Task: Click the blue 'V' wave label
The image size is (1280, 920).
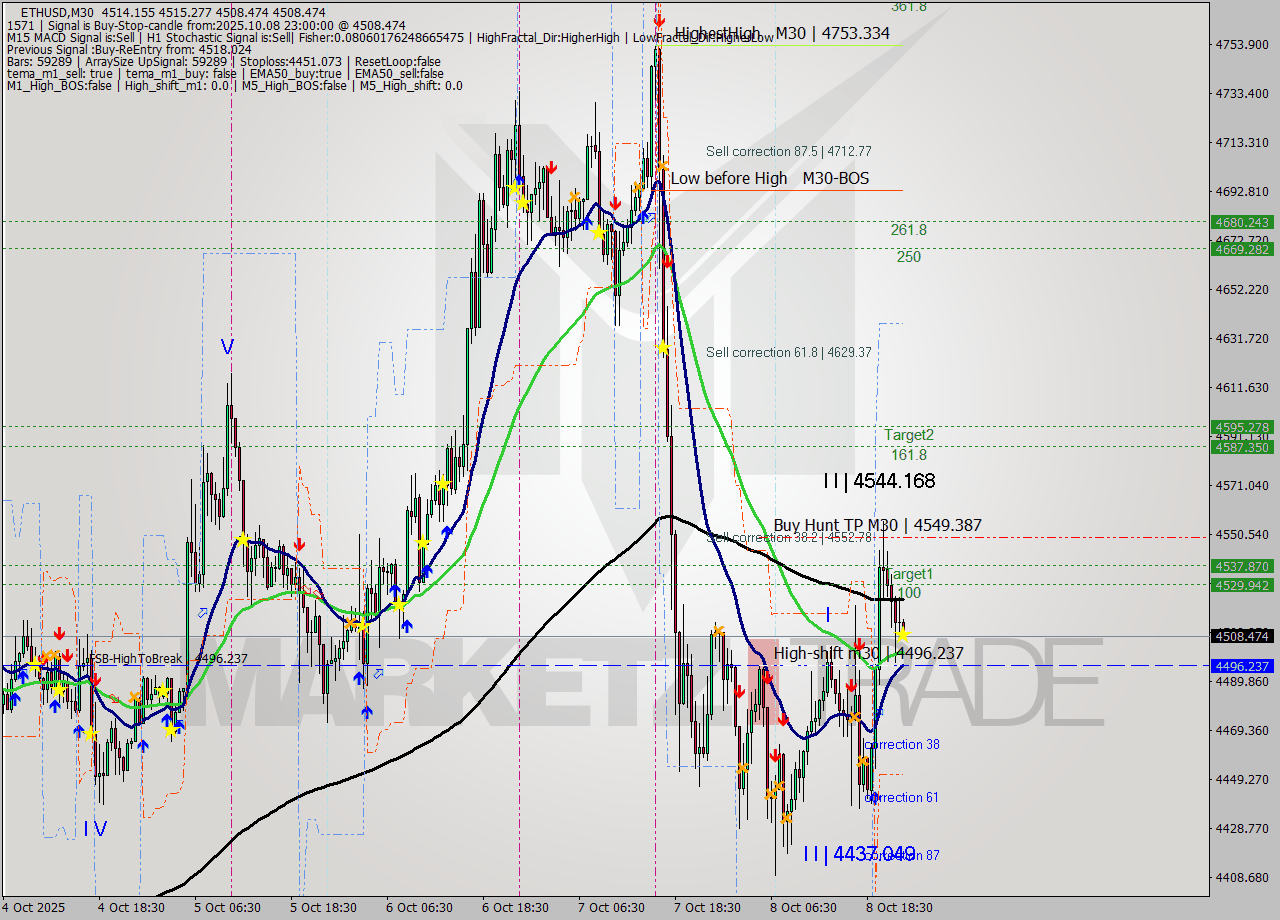Action: click(x=227, y=347)
